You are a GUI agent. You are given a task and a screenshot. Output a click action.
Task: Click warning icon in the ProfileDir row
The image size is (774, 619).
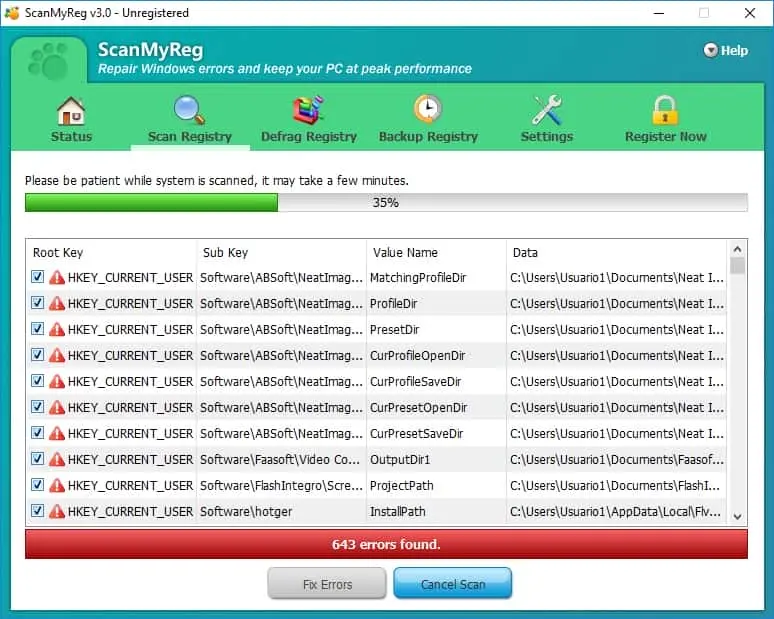tap(57, 303)
